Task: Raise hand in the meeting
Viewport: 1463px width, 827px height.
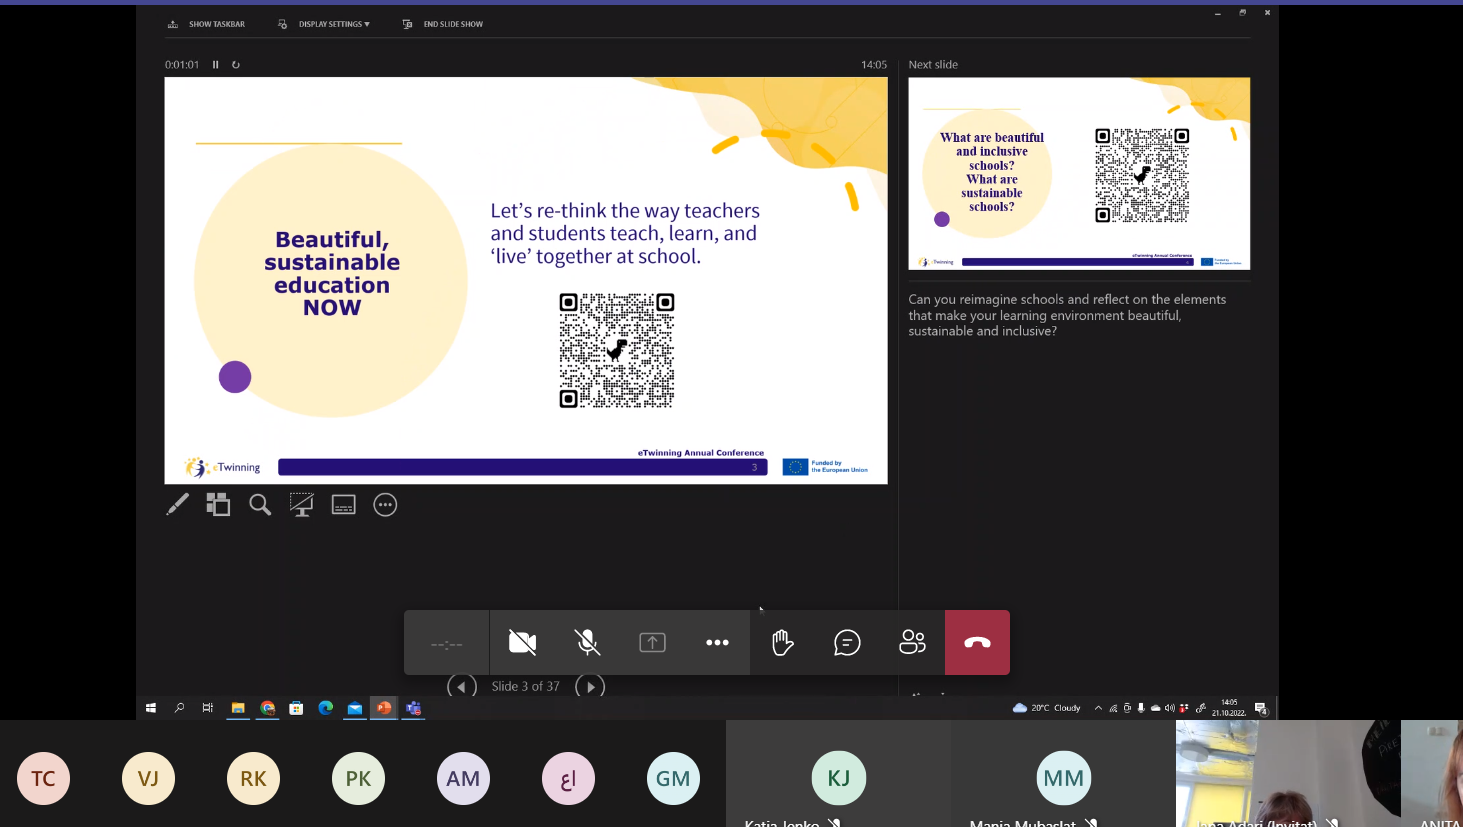Action: pos(782,642)
